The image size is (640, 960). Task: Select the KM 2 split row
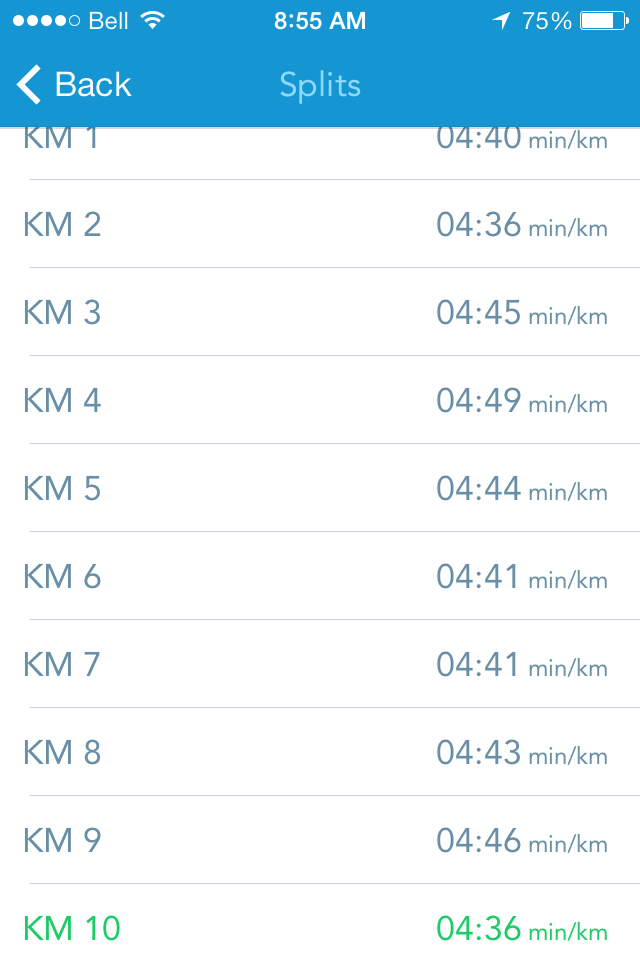[x=320, y=224]
